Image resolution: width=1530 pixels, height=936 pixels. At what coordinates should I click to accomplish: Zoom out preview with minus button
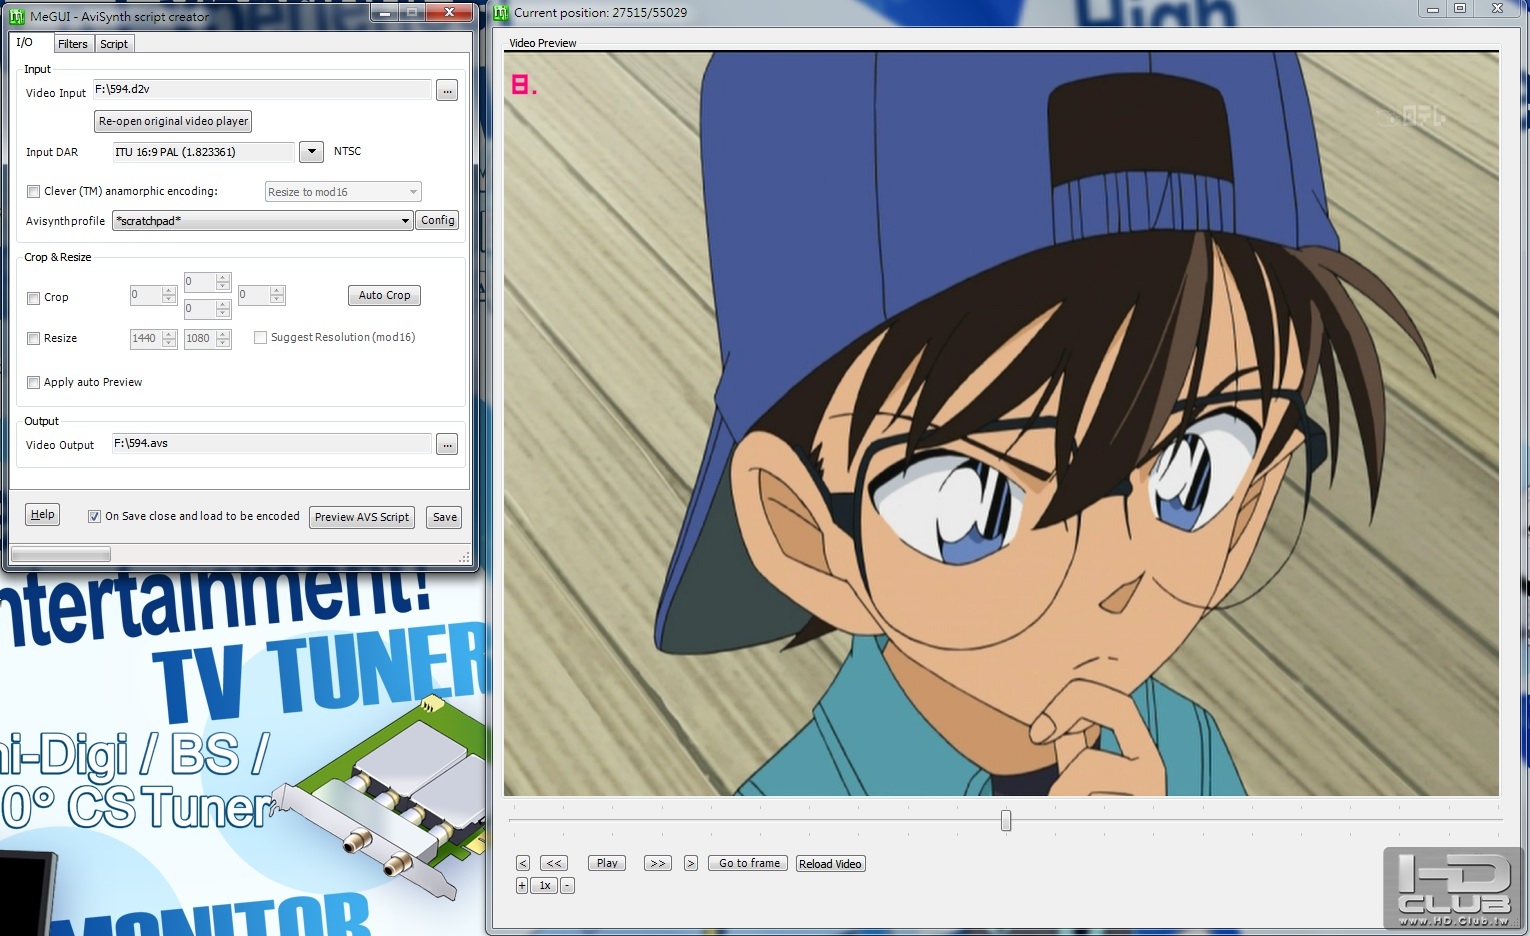click(567, 886)
